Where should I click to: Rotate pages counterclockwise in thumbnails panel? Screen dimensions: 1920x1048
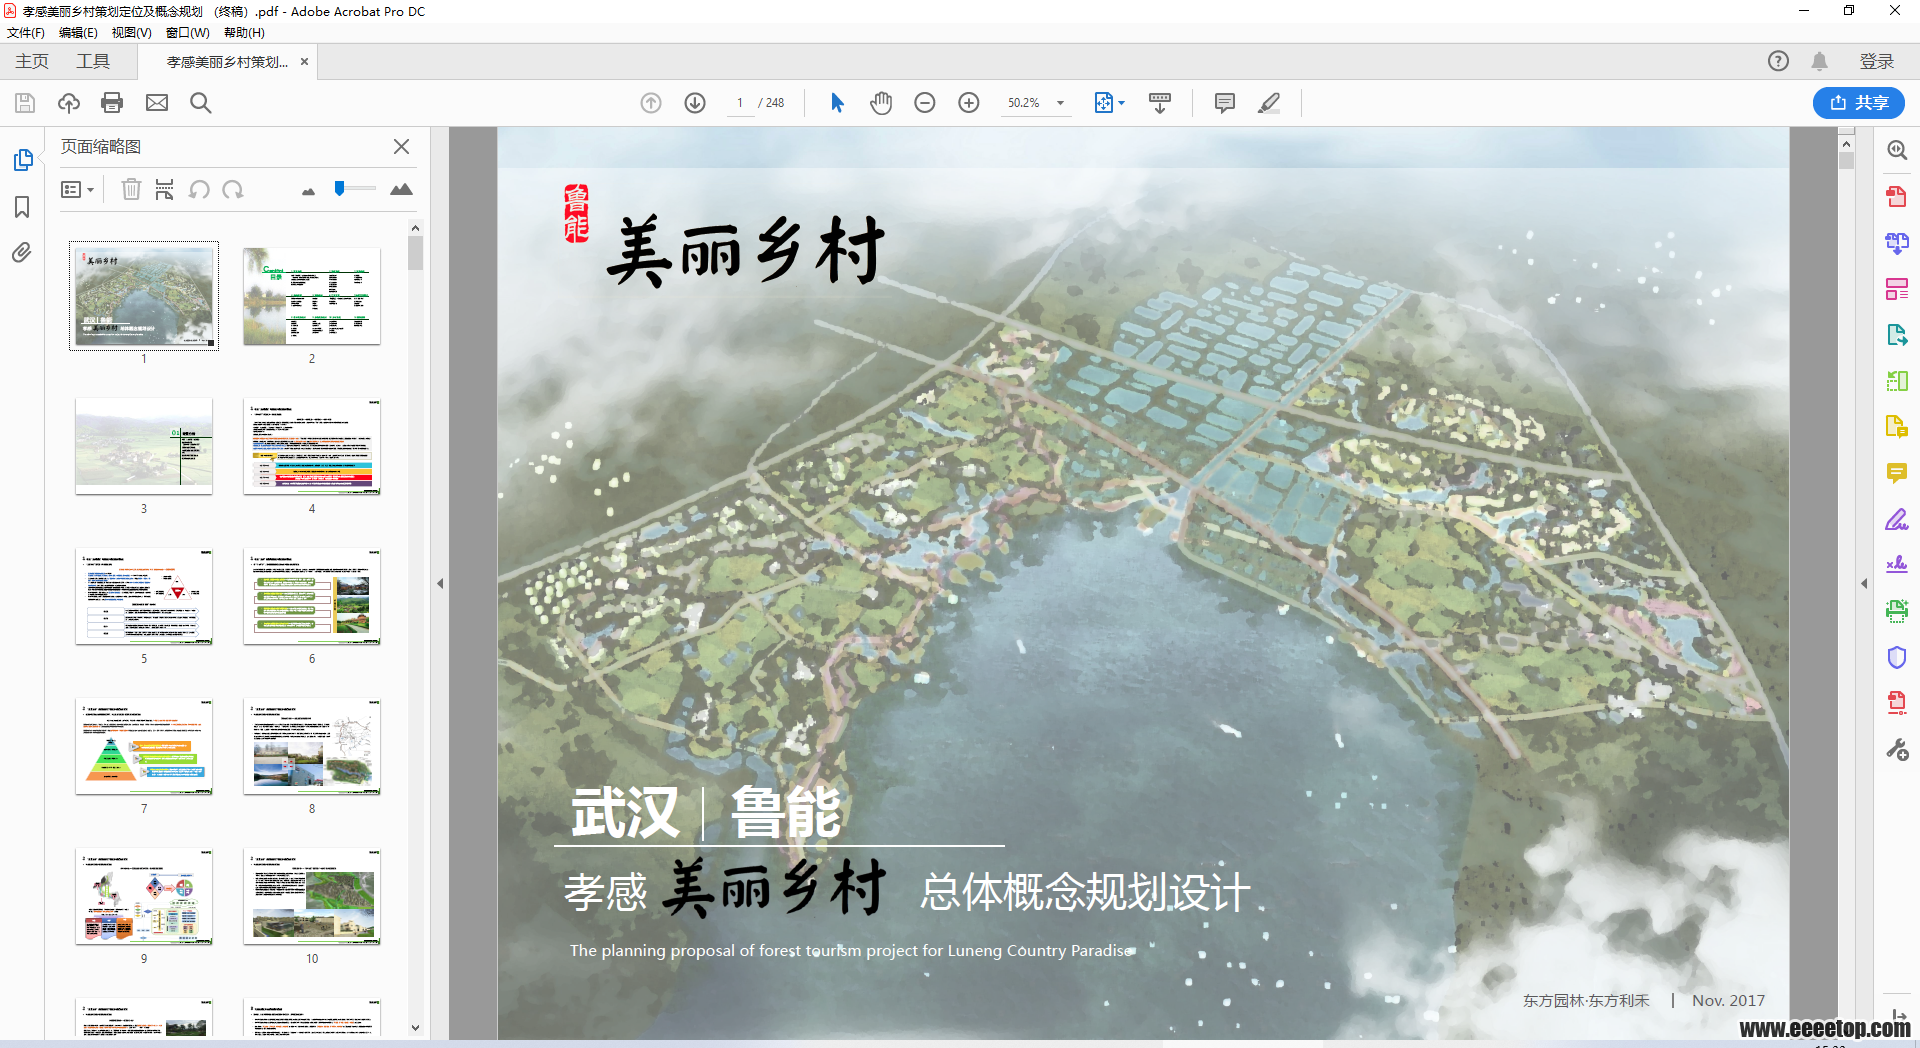click(199, 189)
